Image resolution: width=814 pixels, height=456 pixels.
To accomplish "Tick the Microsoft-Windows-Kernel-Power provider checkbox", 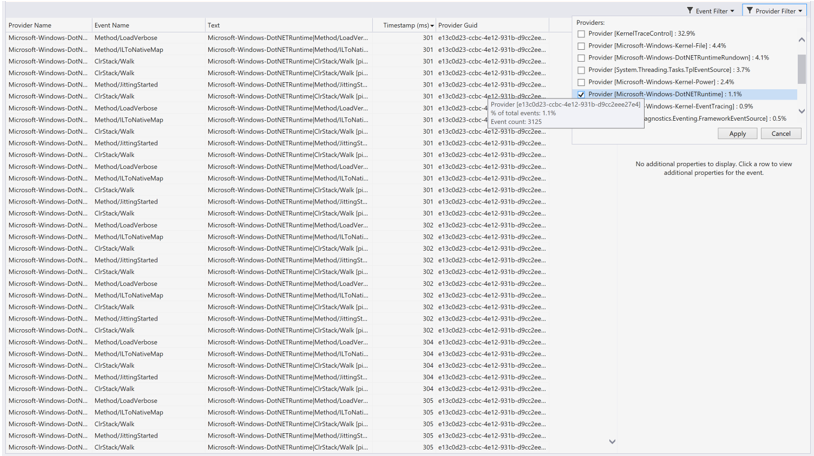I will pos(581,82).
